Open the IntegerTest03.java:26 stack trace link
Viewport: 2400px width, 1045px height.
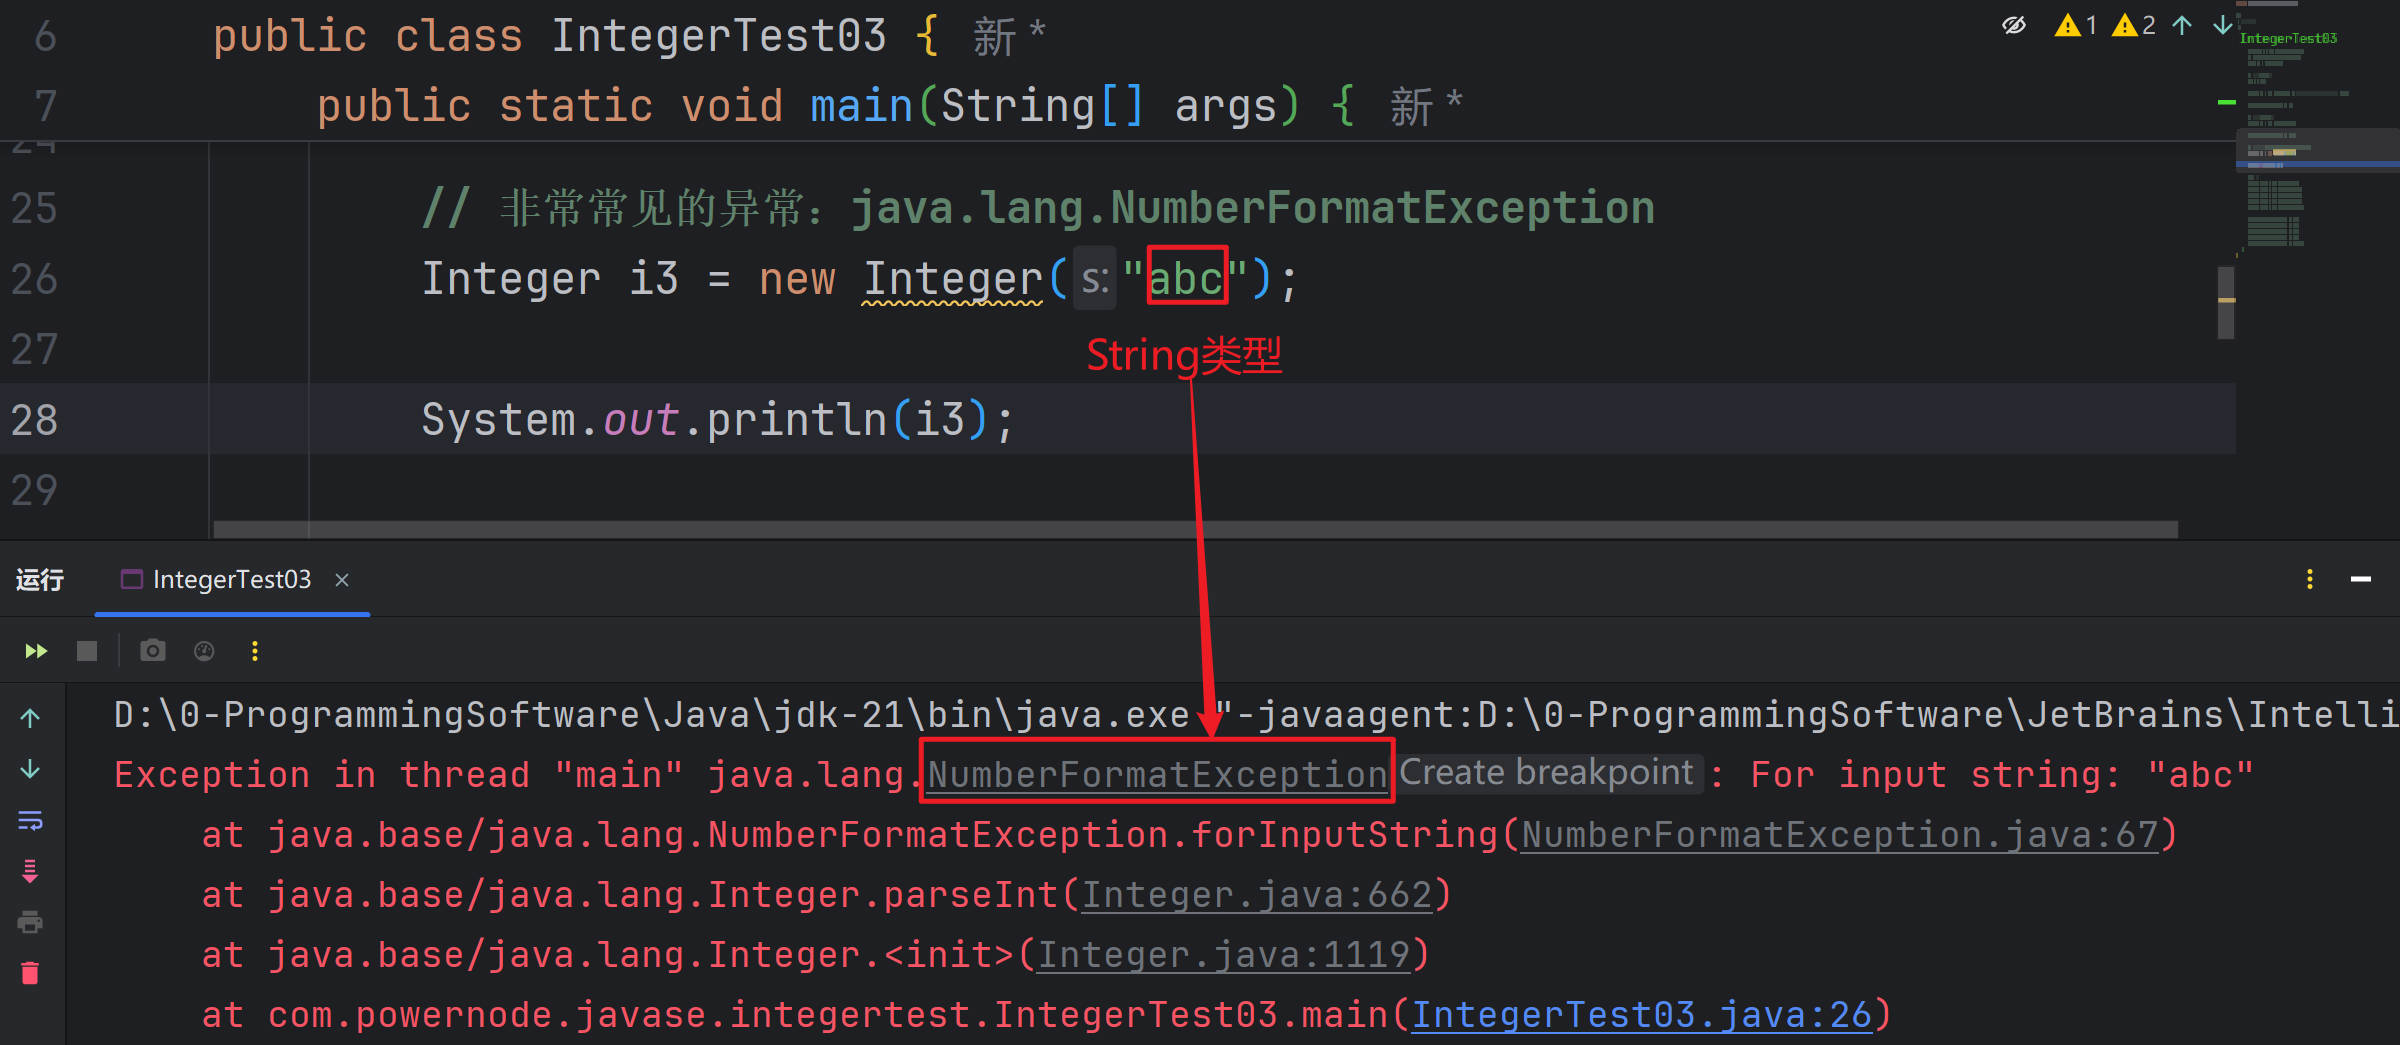1640,1015
